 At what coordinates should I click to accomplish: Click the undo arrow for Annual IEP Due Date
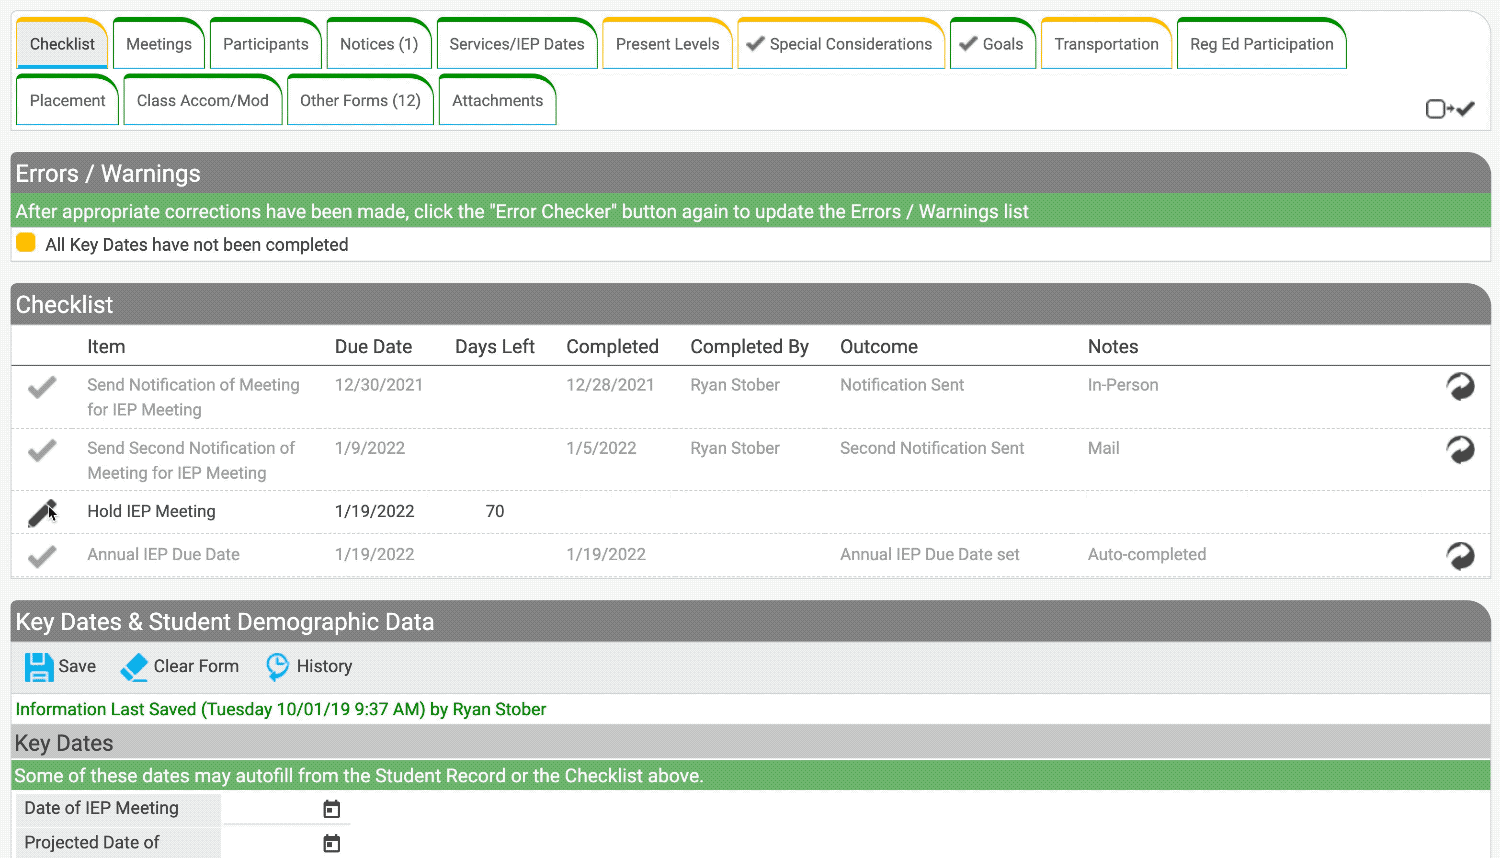(x=1460, y=556)
